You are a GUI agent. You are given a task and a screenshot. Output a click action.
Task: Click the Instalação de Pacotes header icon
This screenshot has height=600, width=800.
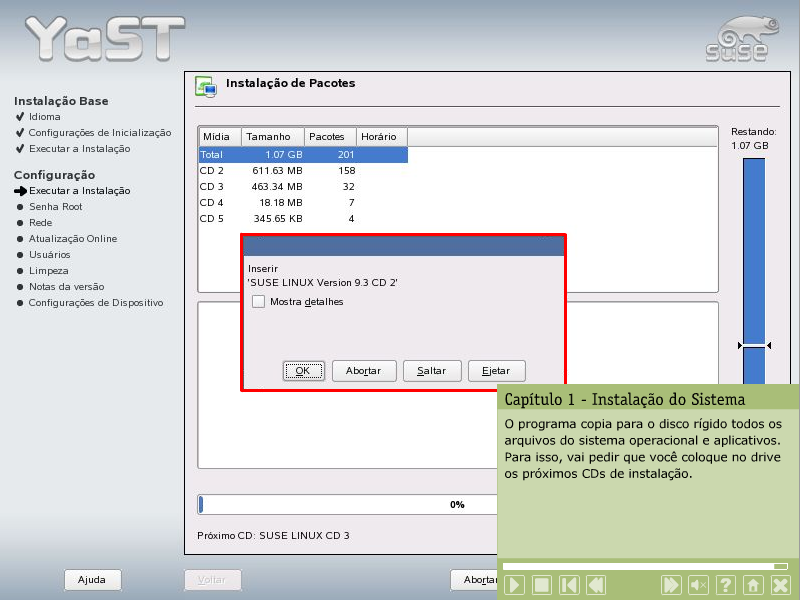pos(205,87)
